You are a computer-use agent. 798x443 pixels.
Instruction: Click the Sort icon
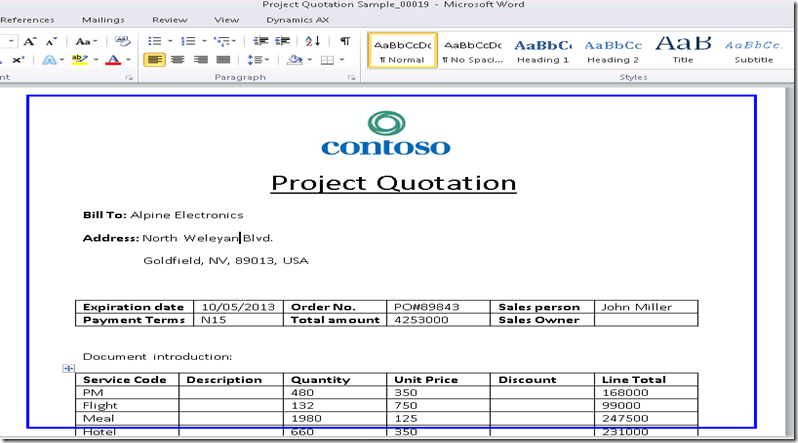click(313, 41)
